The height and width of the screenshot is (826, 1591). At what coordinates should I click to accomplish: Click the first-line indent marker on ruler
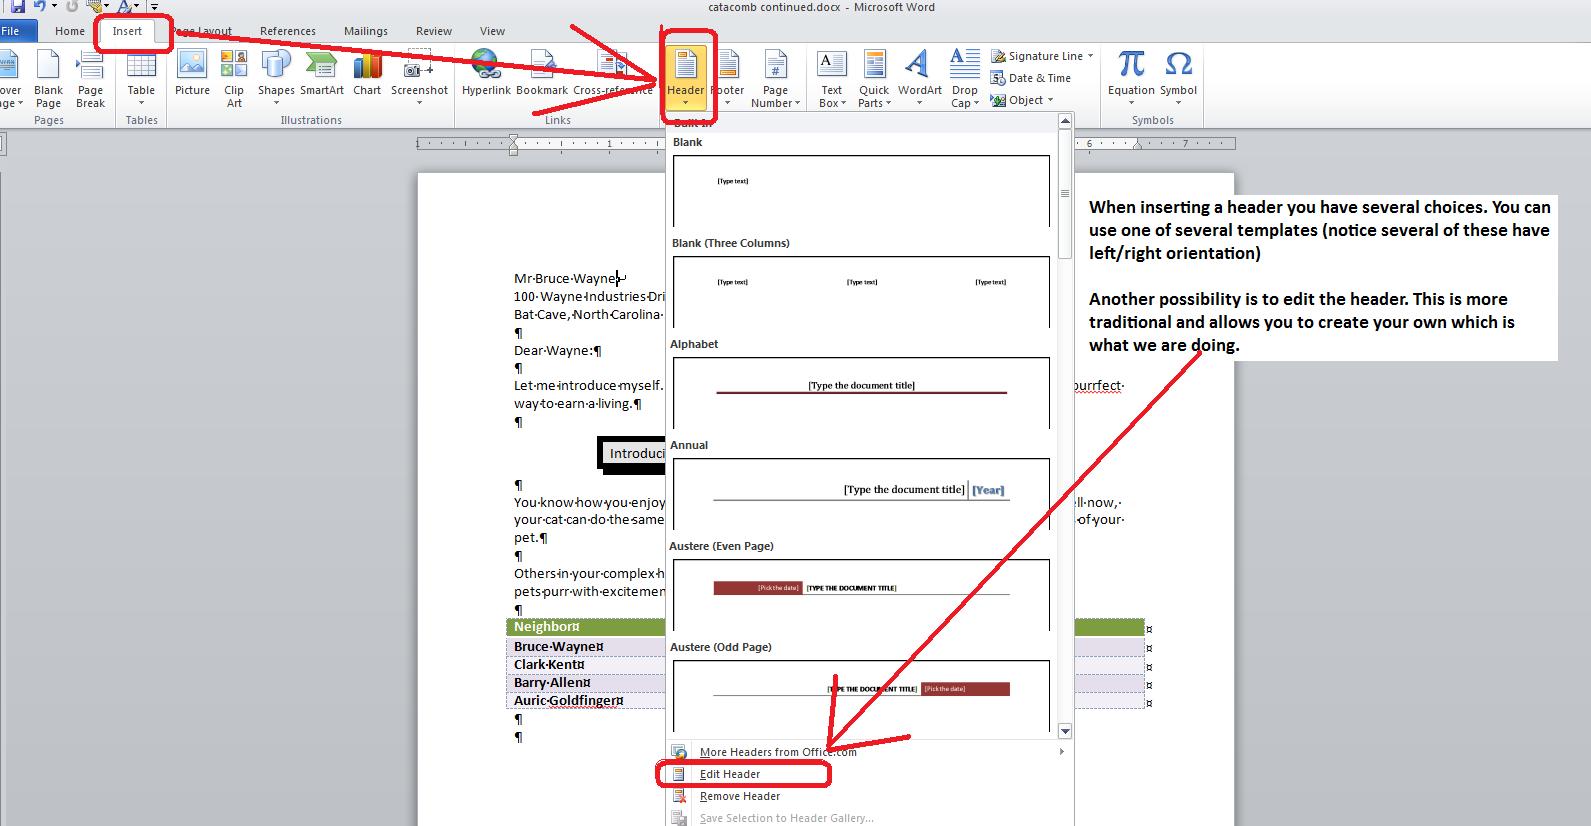(513, 138)
